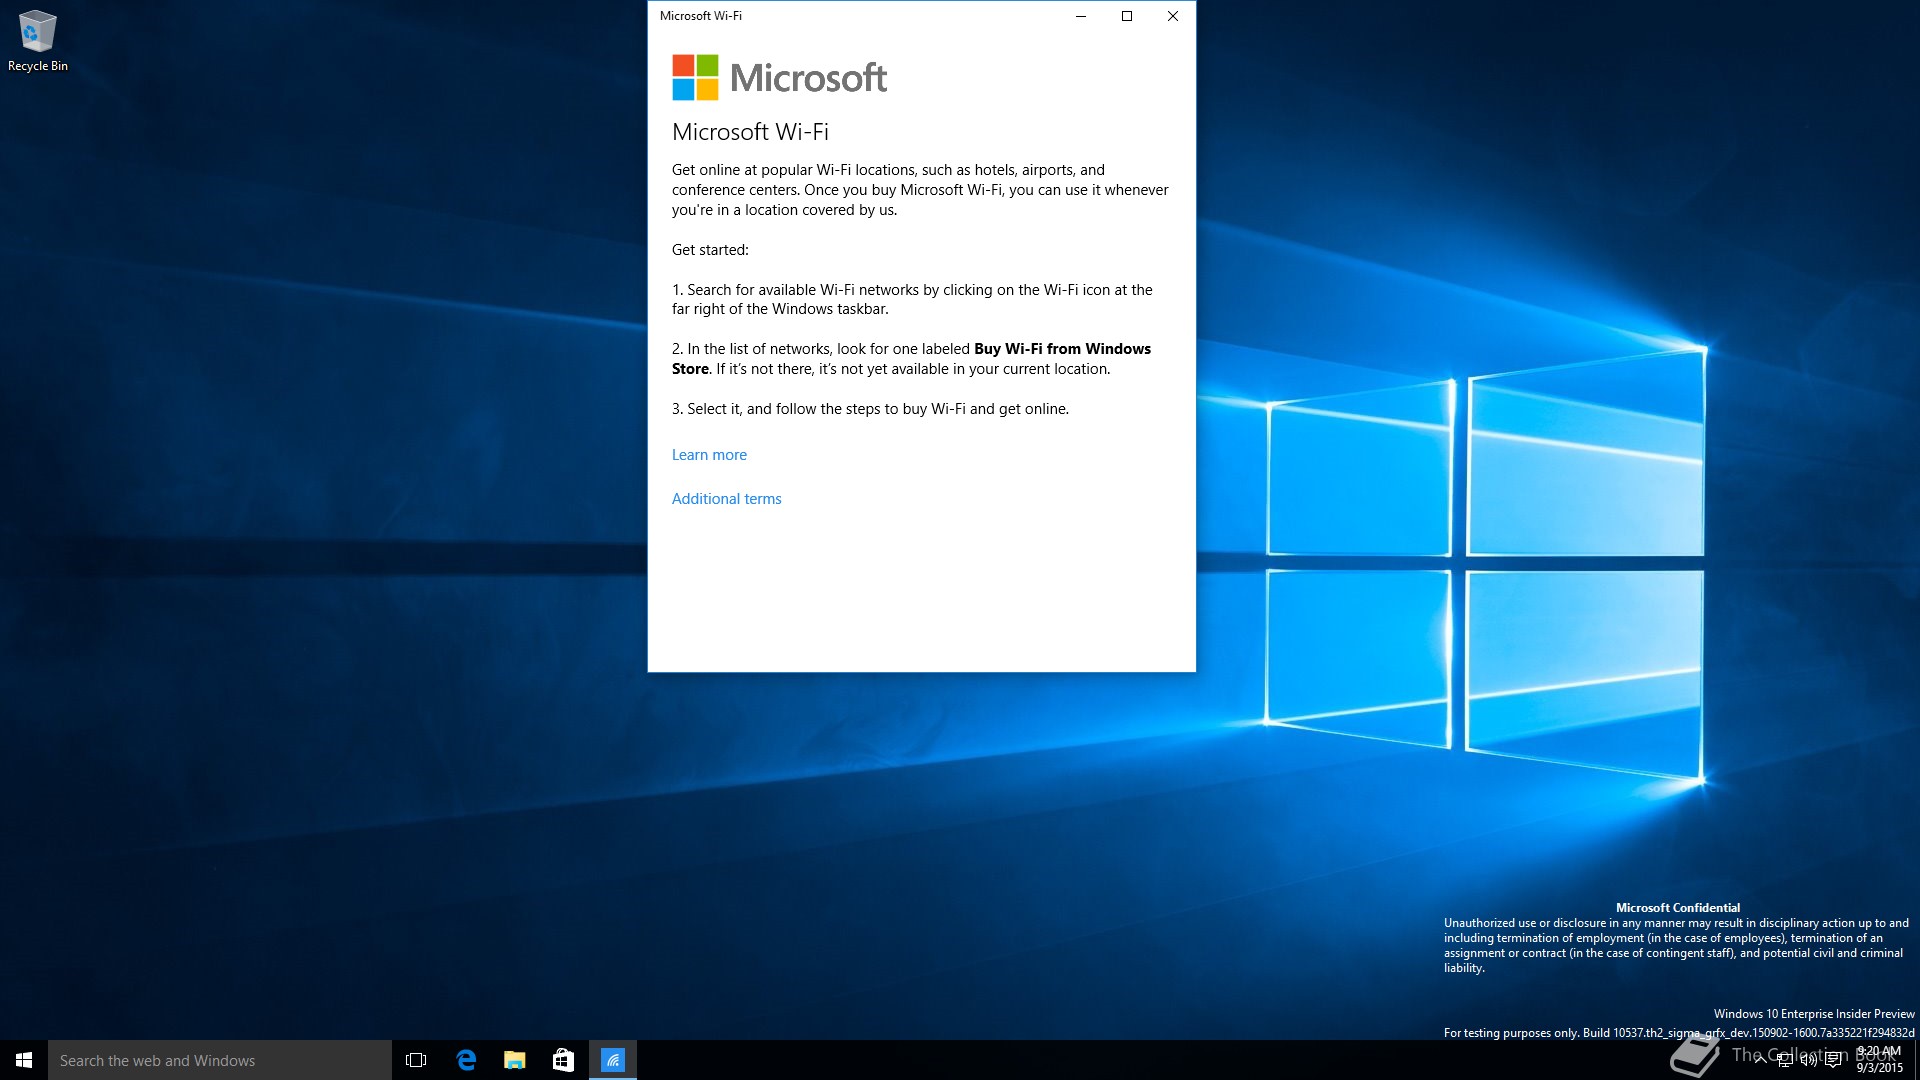Viewport: 1920px width, 1080px height.
Task: Click the 'Microsoft Wi-Fi' page heading
Action: tap(750, 132)
